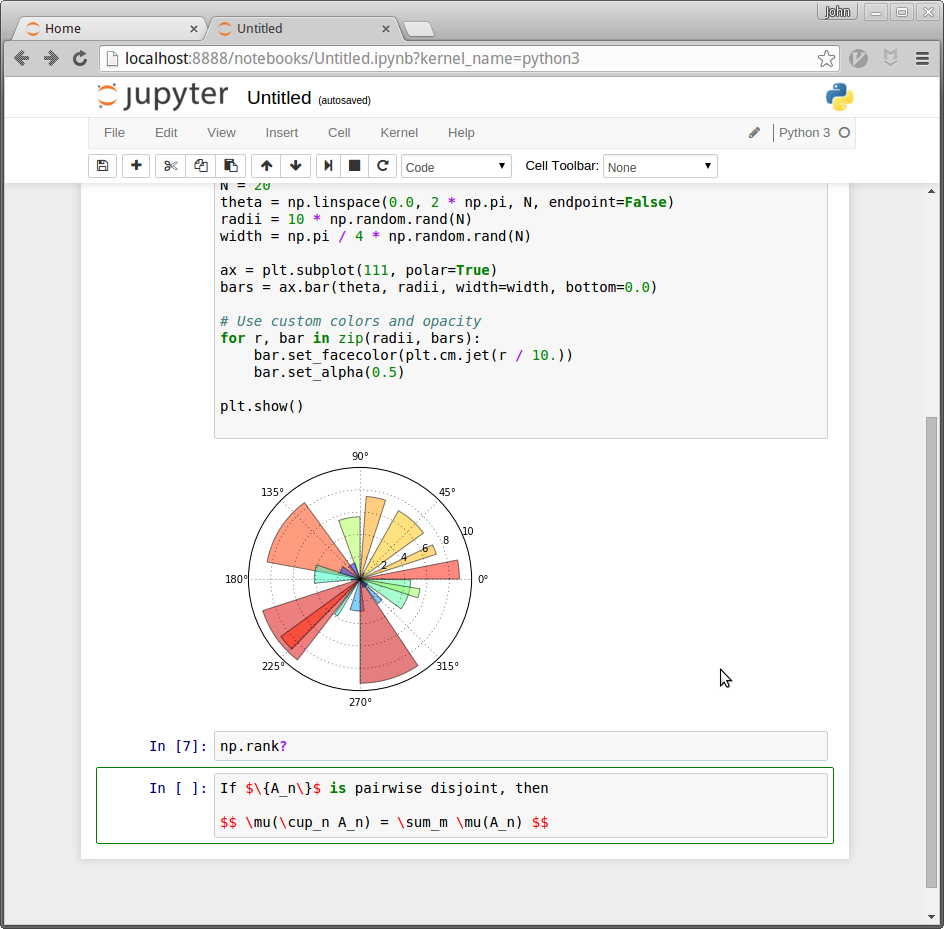Cut selected cell with scissors icon
The height and width of the screenshot is (929, 944).
click(x=171, y=166)
